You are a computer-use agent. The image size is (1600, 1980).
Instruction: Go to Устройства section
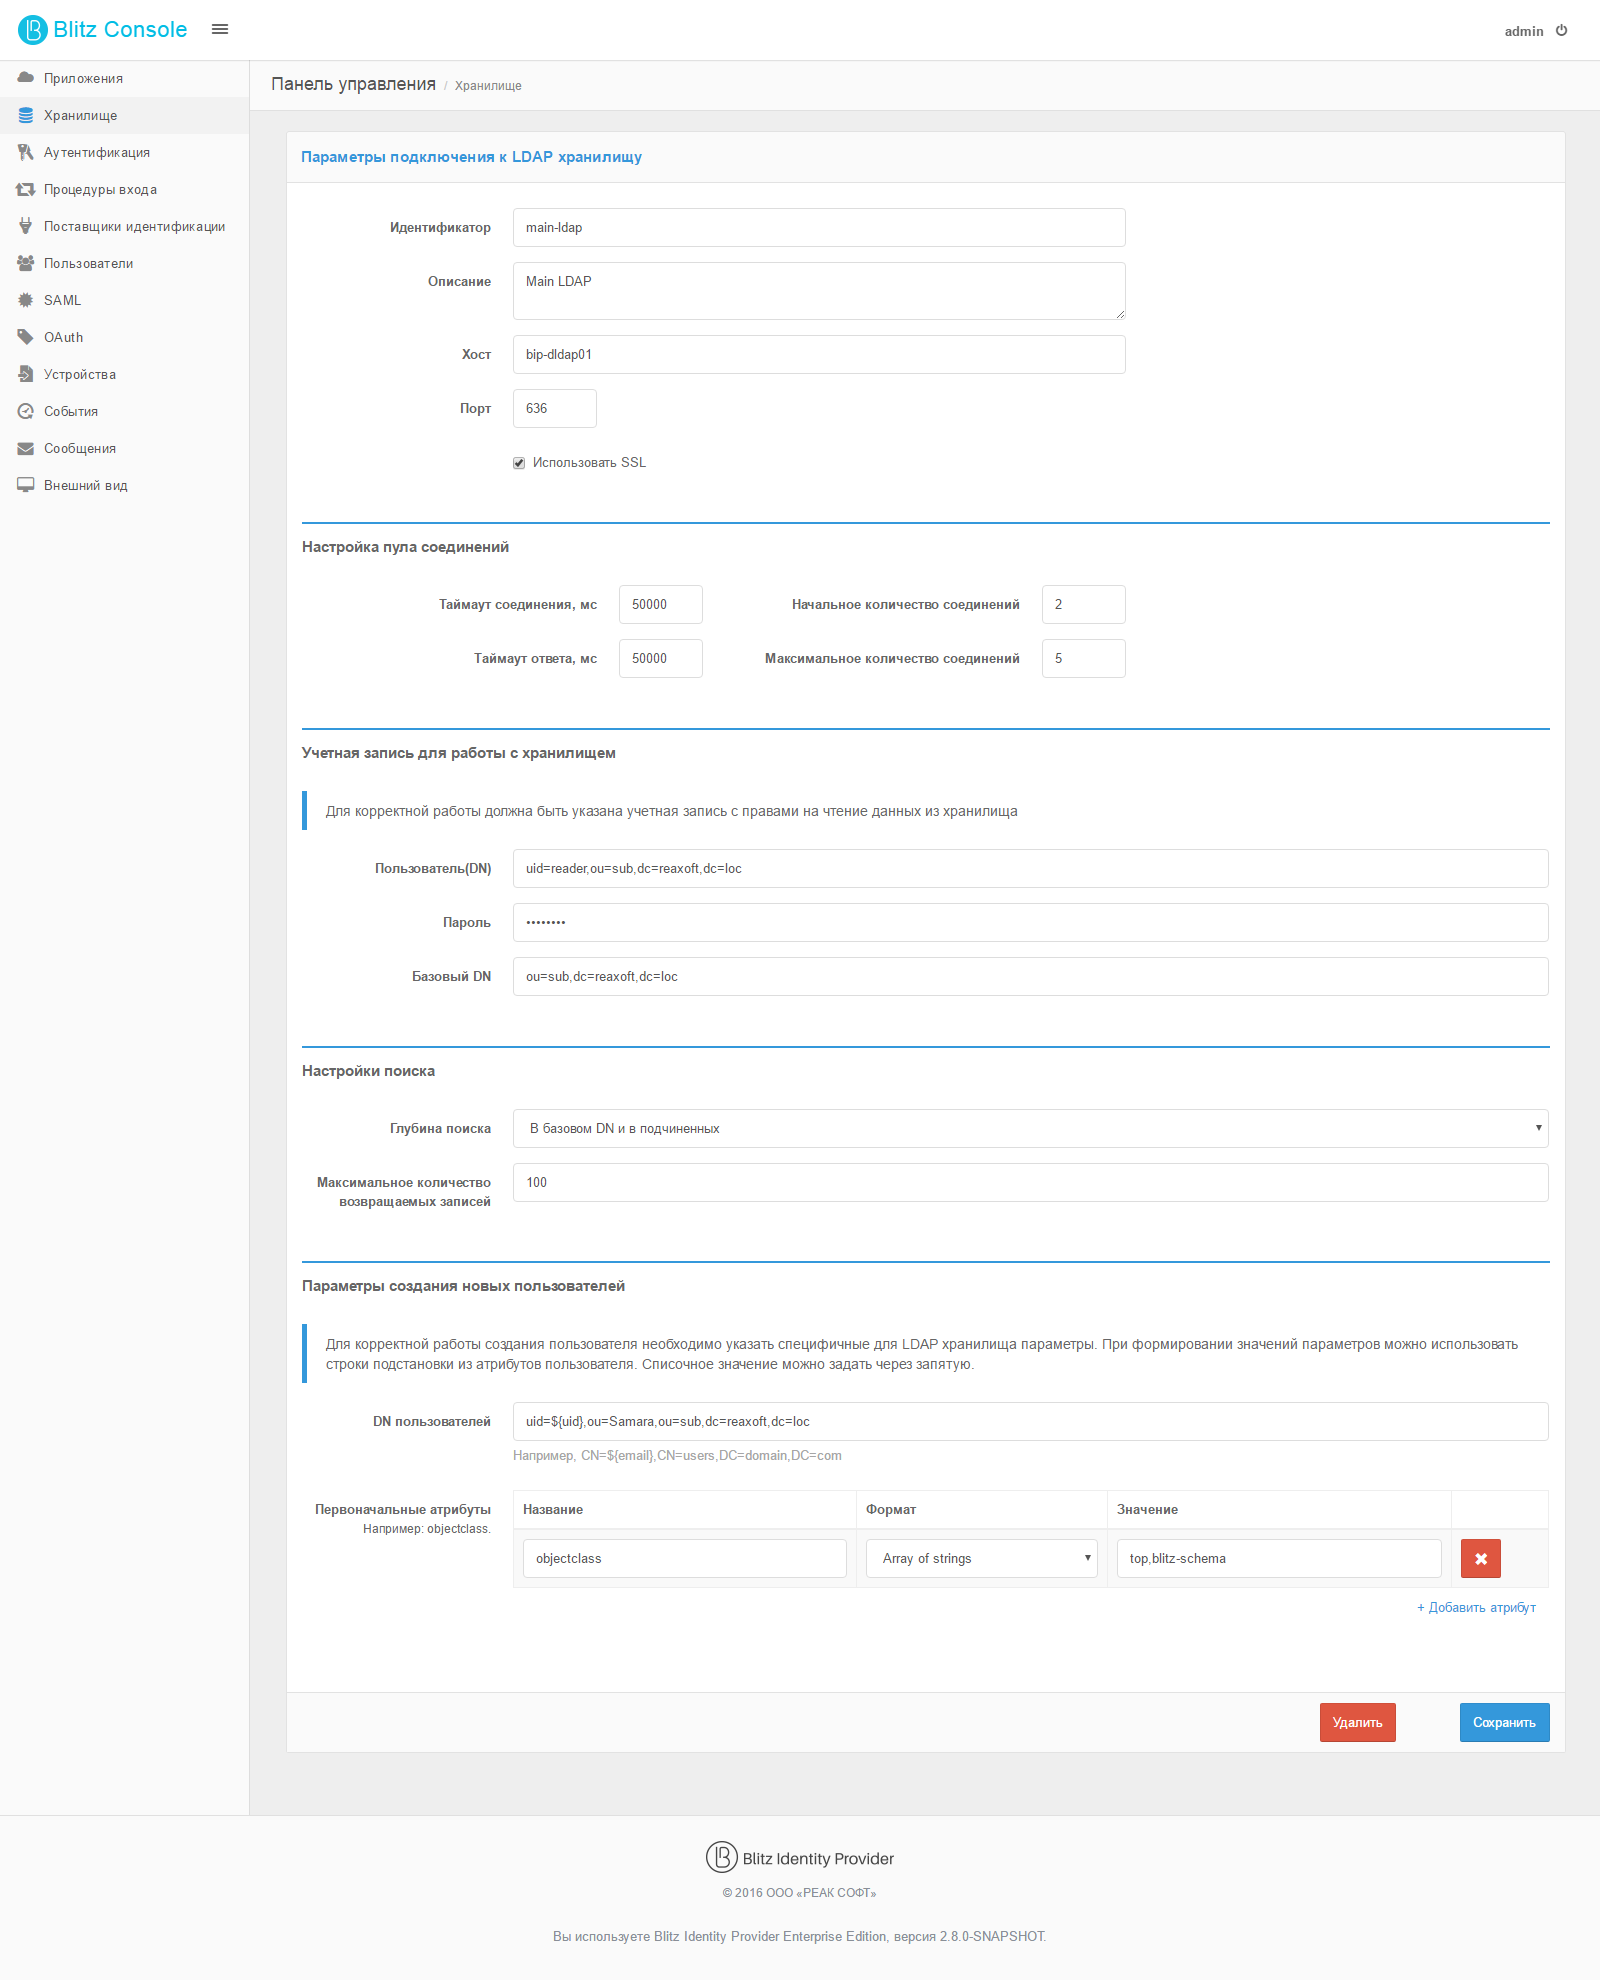pos(124,374)
